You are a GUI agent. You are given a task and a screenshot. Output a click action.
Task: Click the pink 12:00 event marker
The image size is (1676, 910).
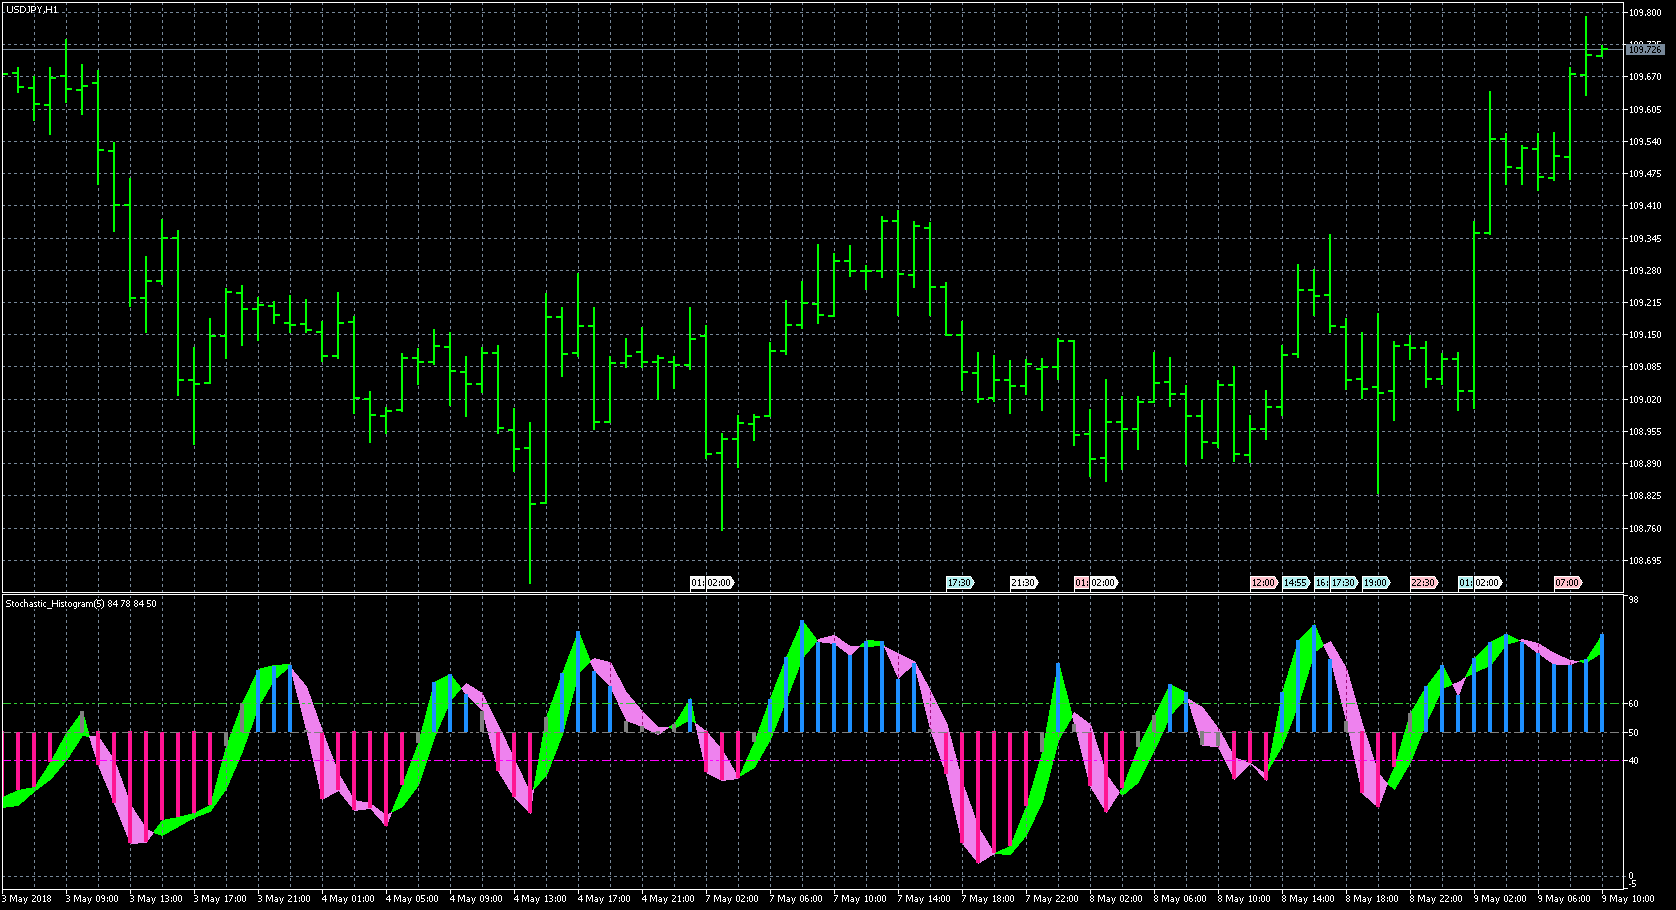tap(1263, 583)
